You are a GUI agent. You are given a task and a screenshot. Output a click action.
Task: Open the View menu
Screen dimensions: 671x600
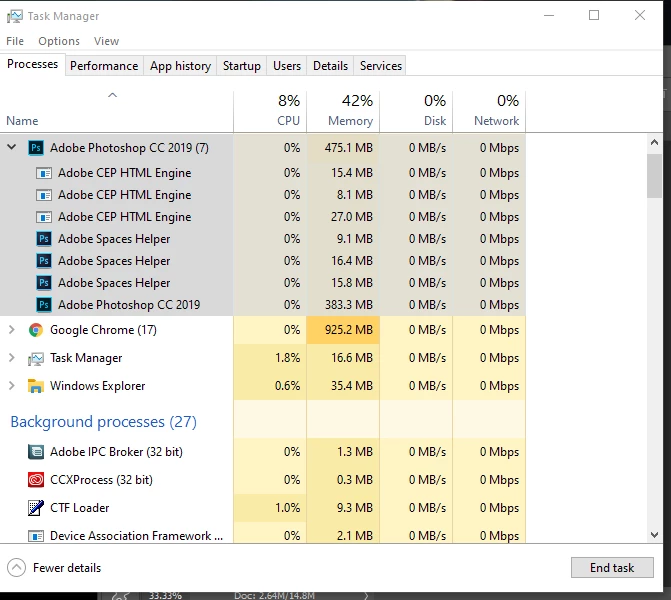coord(107,41)
